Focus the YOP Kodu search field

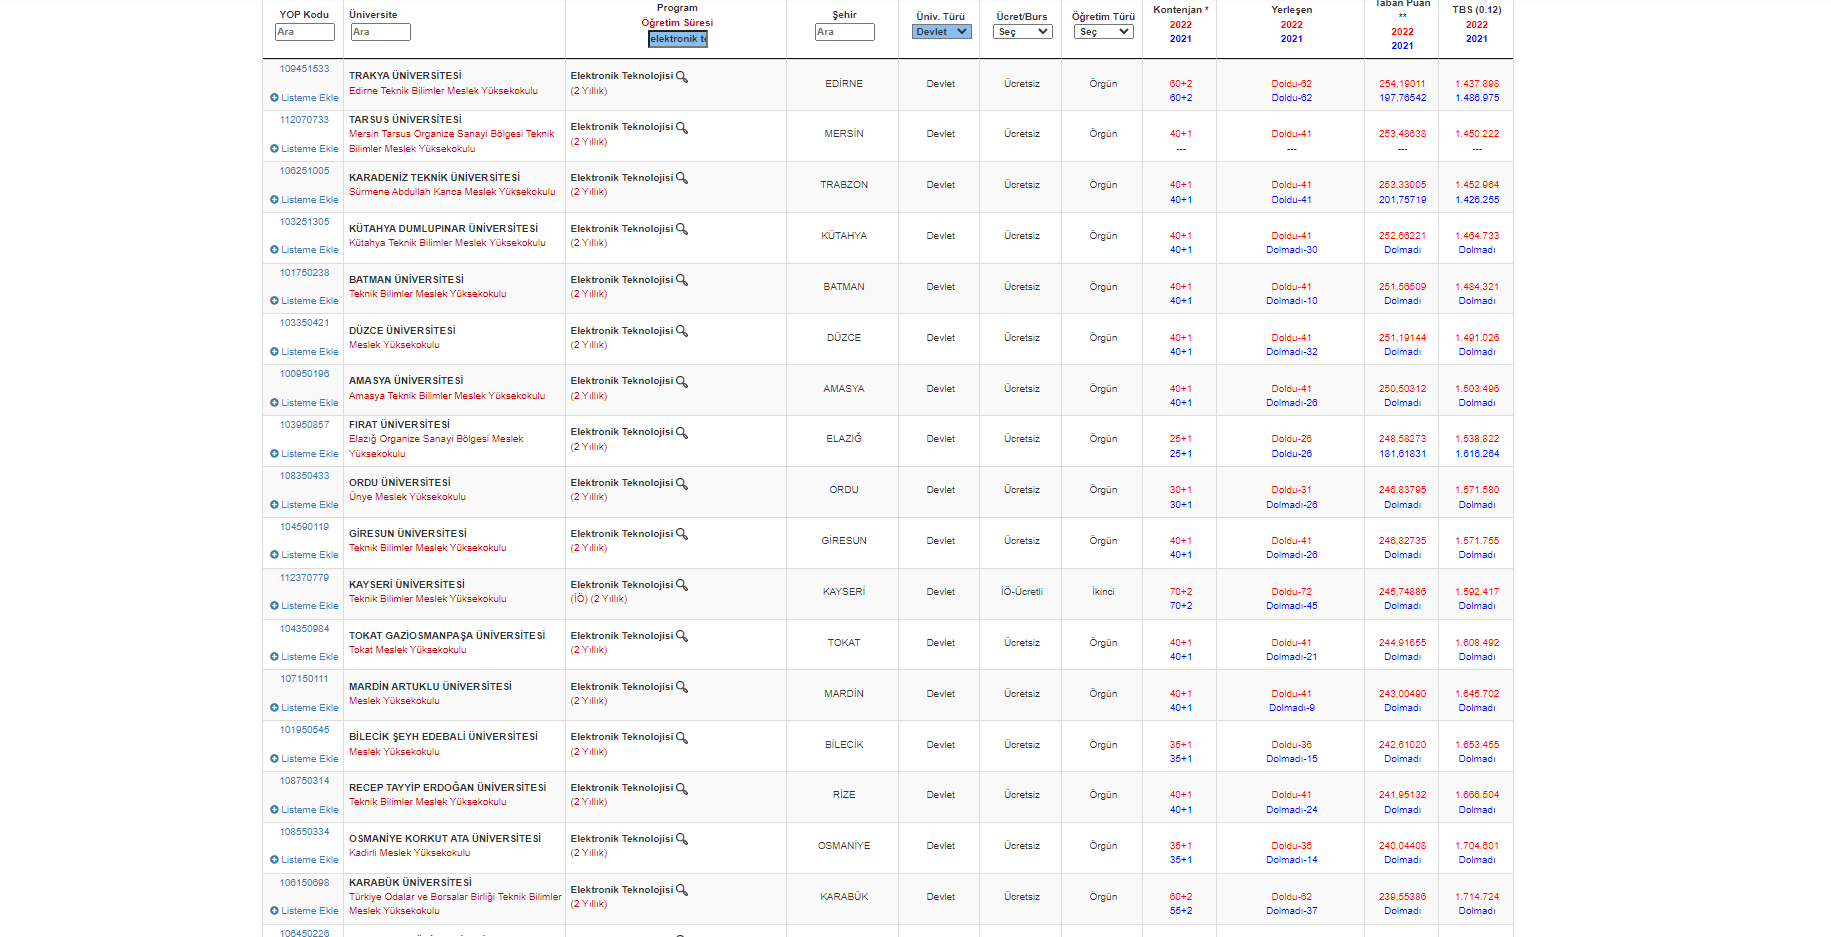(x=305, y=32)
